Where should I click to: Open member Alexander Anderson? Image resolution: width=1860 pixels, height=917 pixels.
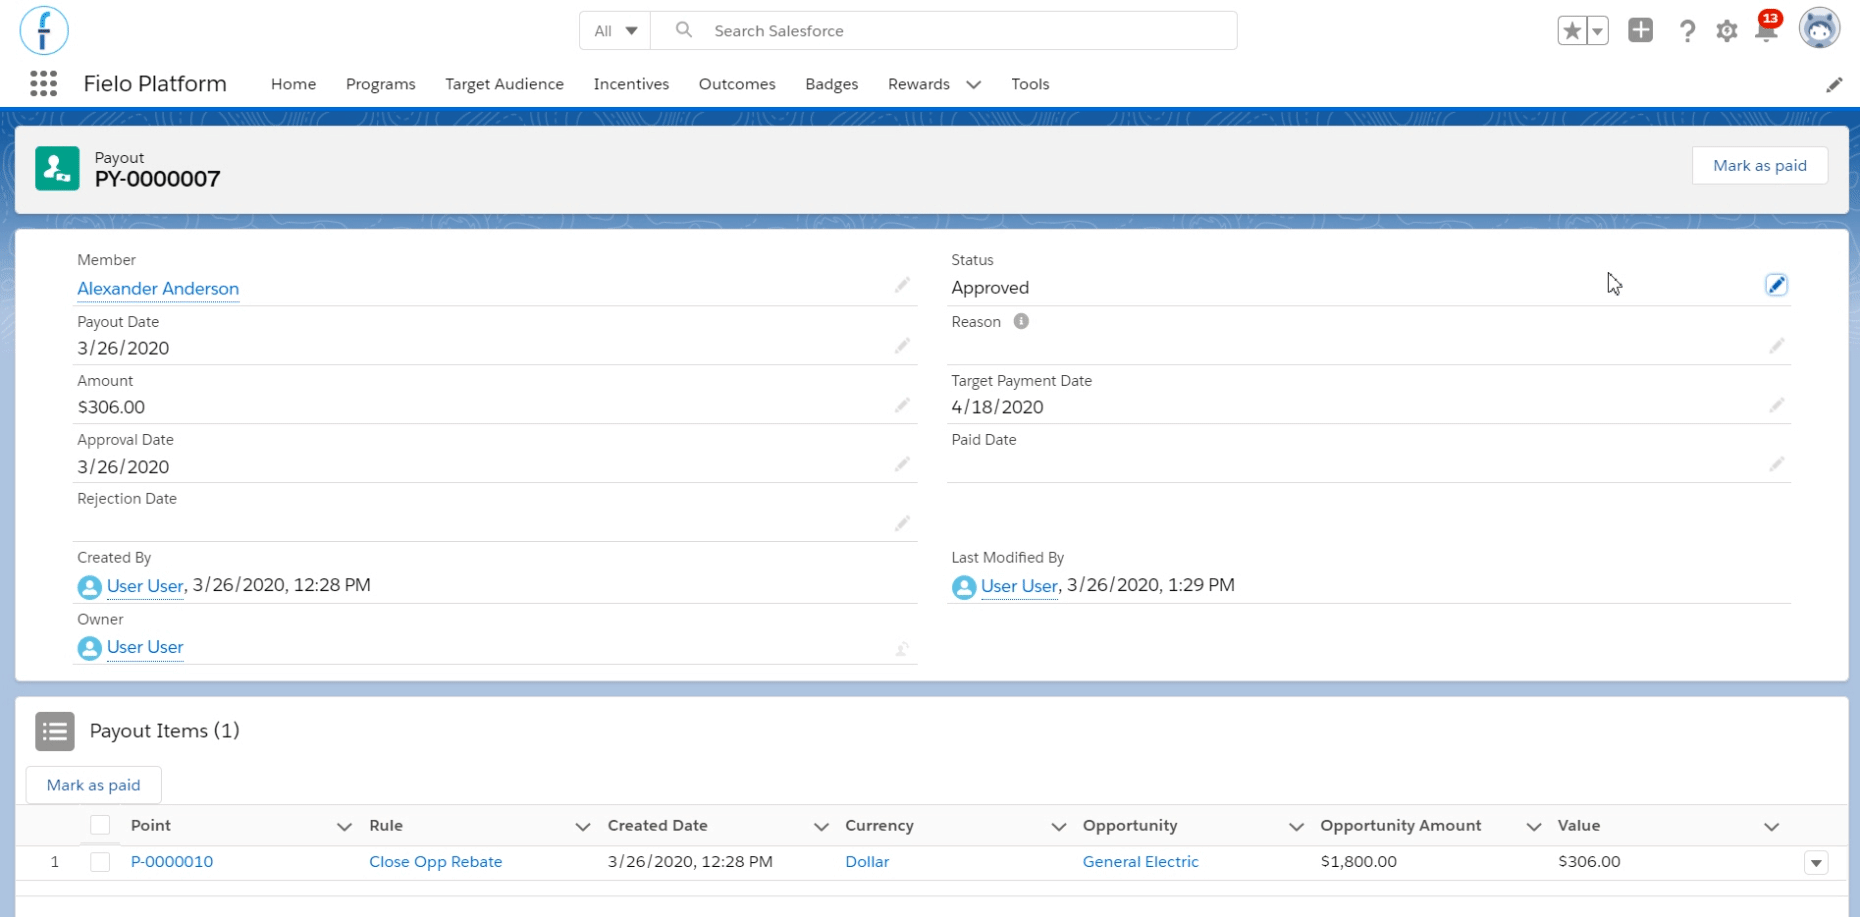pos(158,289)
